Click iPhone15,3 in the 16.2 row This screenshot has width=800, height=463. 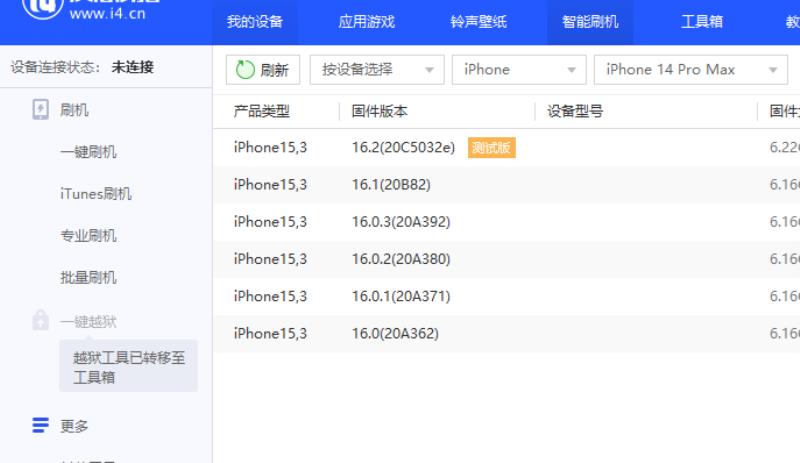(x=270, y=148)
